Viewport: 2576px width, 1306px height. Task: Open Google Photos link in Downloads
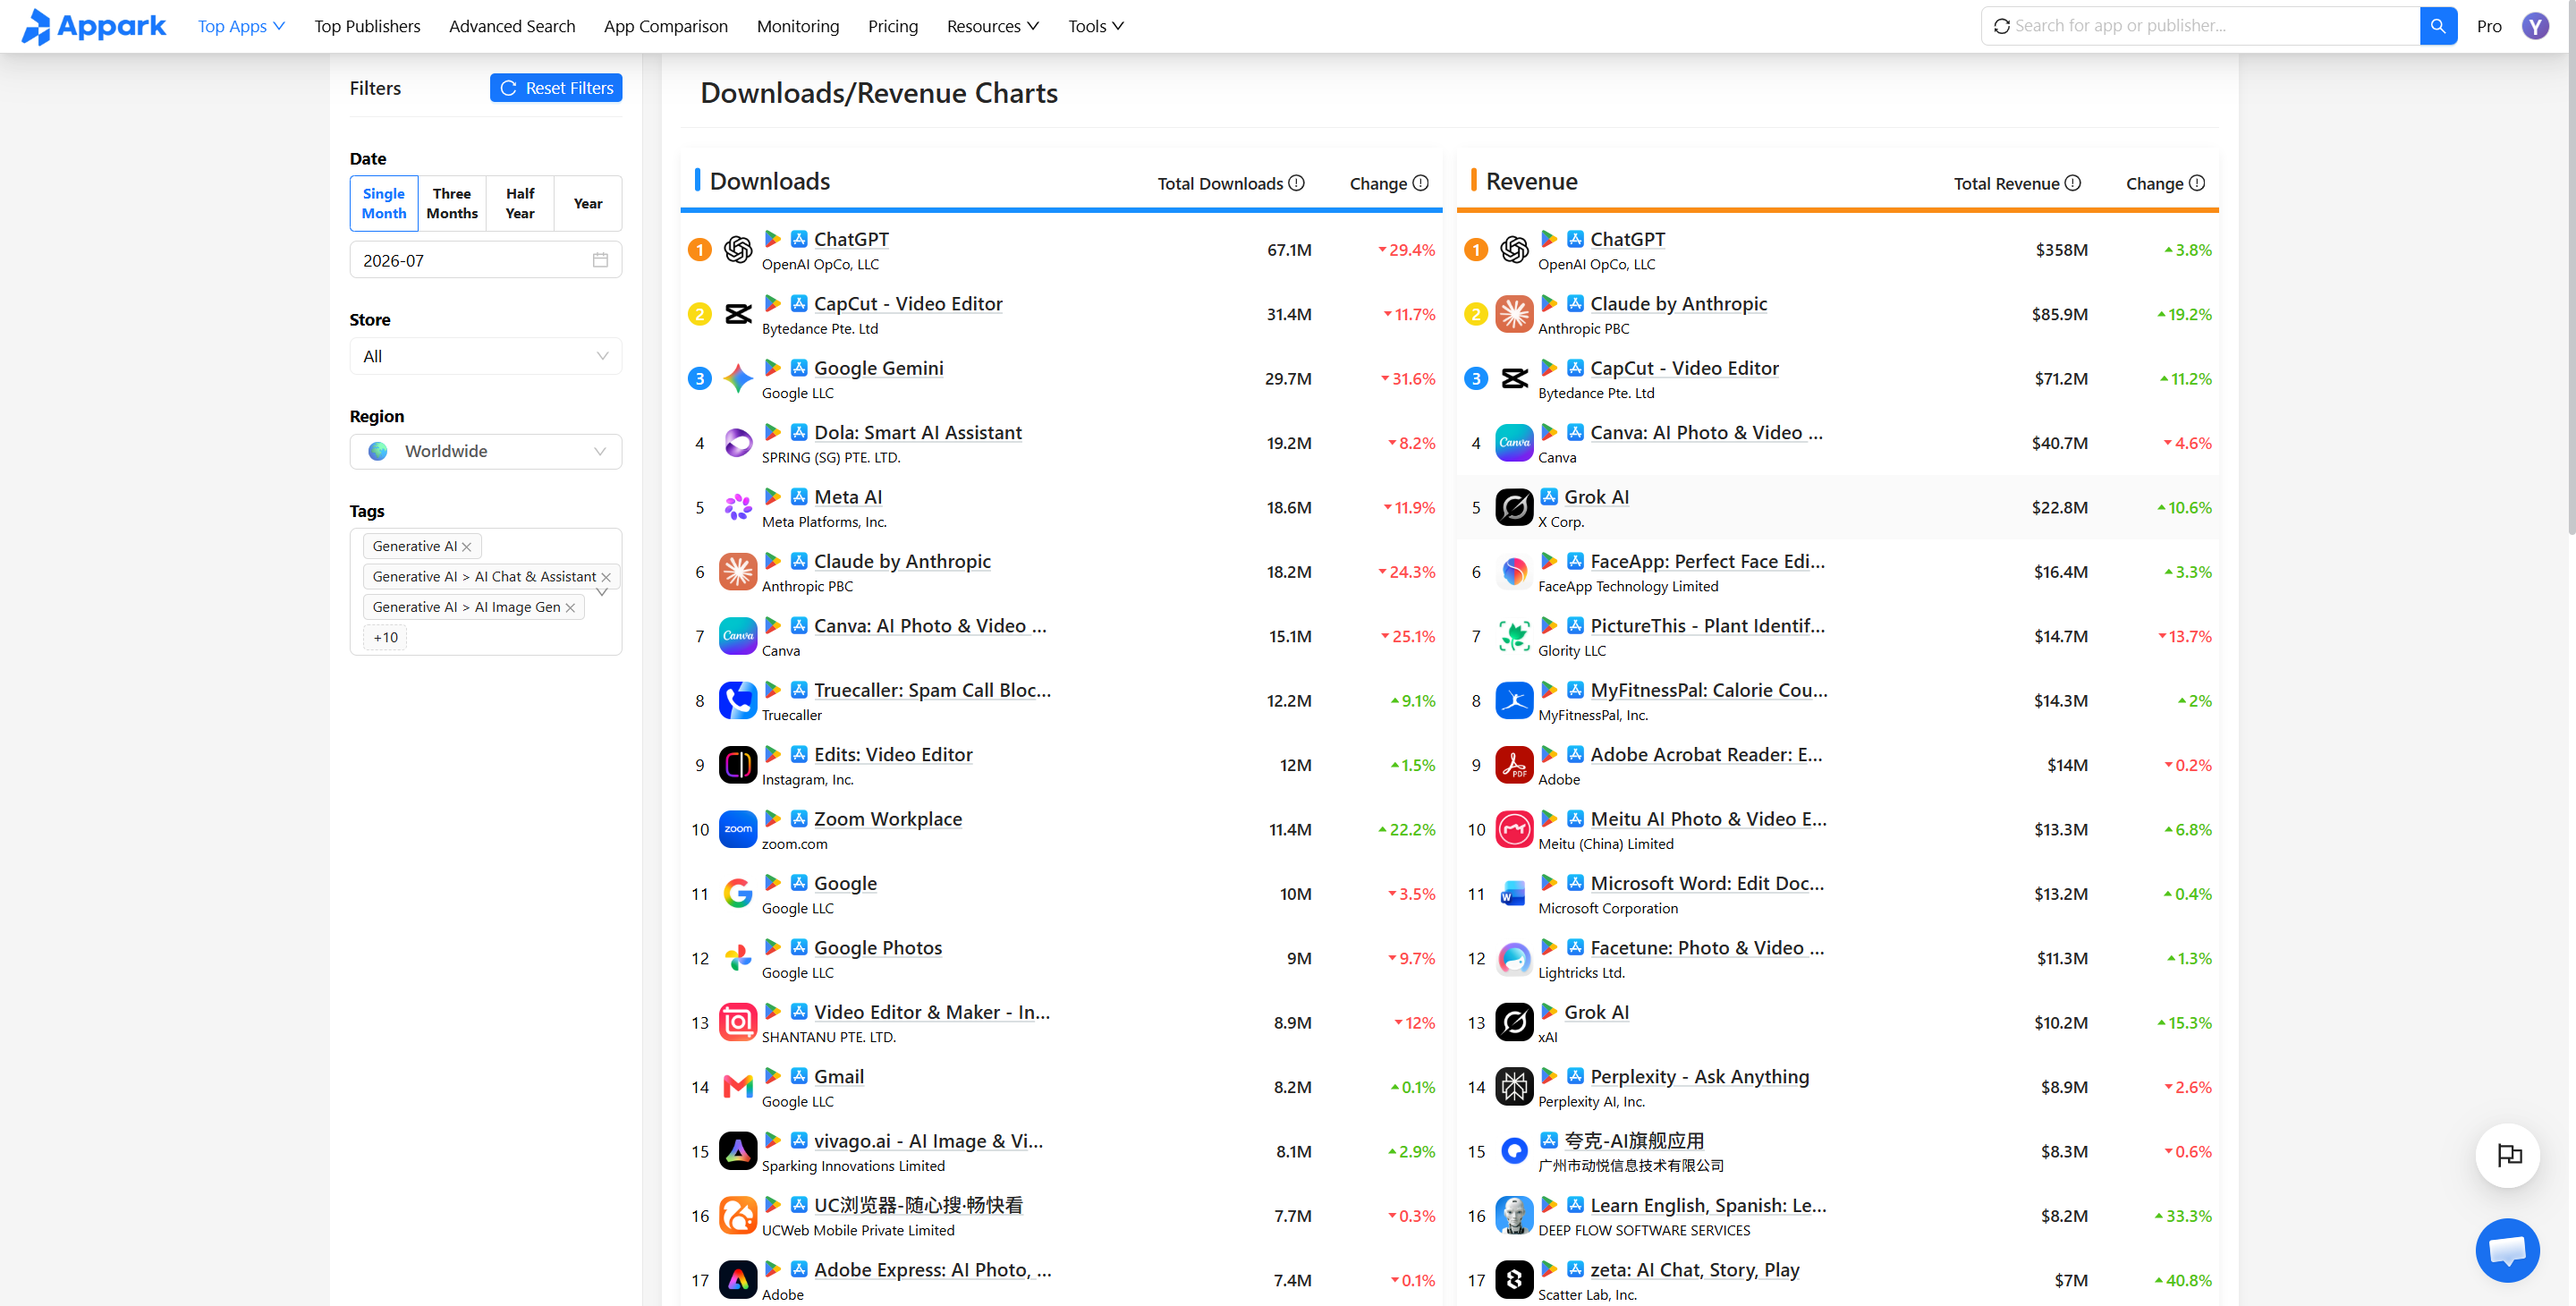[878, 947]
